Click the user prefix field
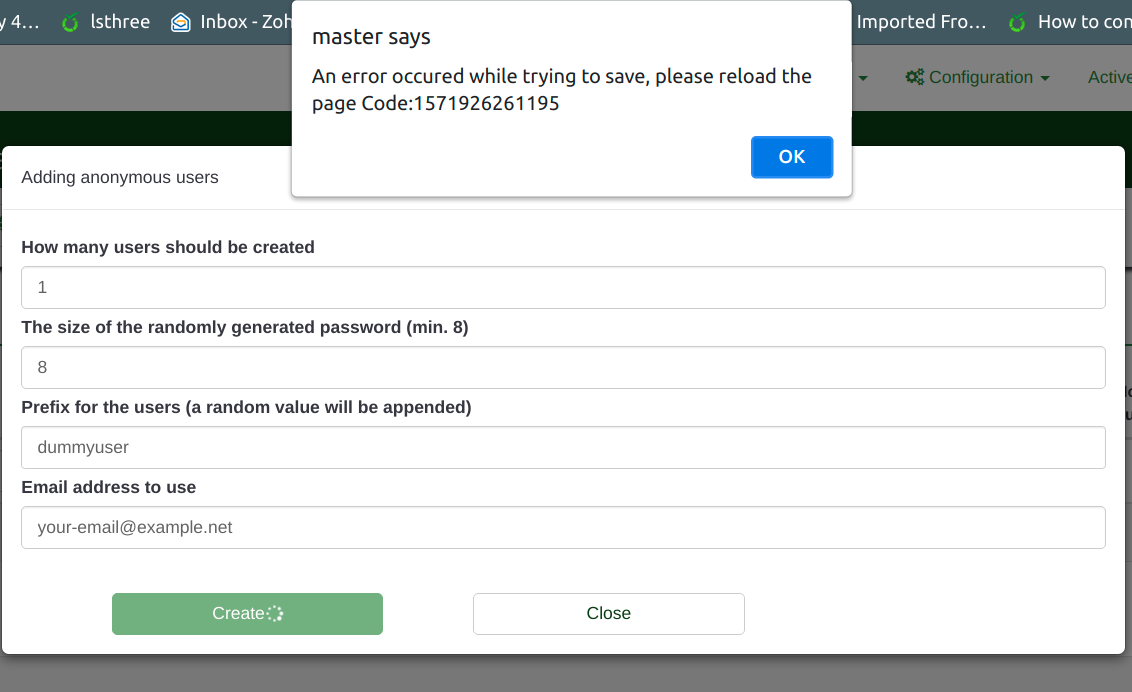1132x692 pixels. click(x=563, y=447)
